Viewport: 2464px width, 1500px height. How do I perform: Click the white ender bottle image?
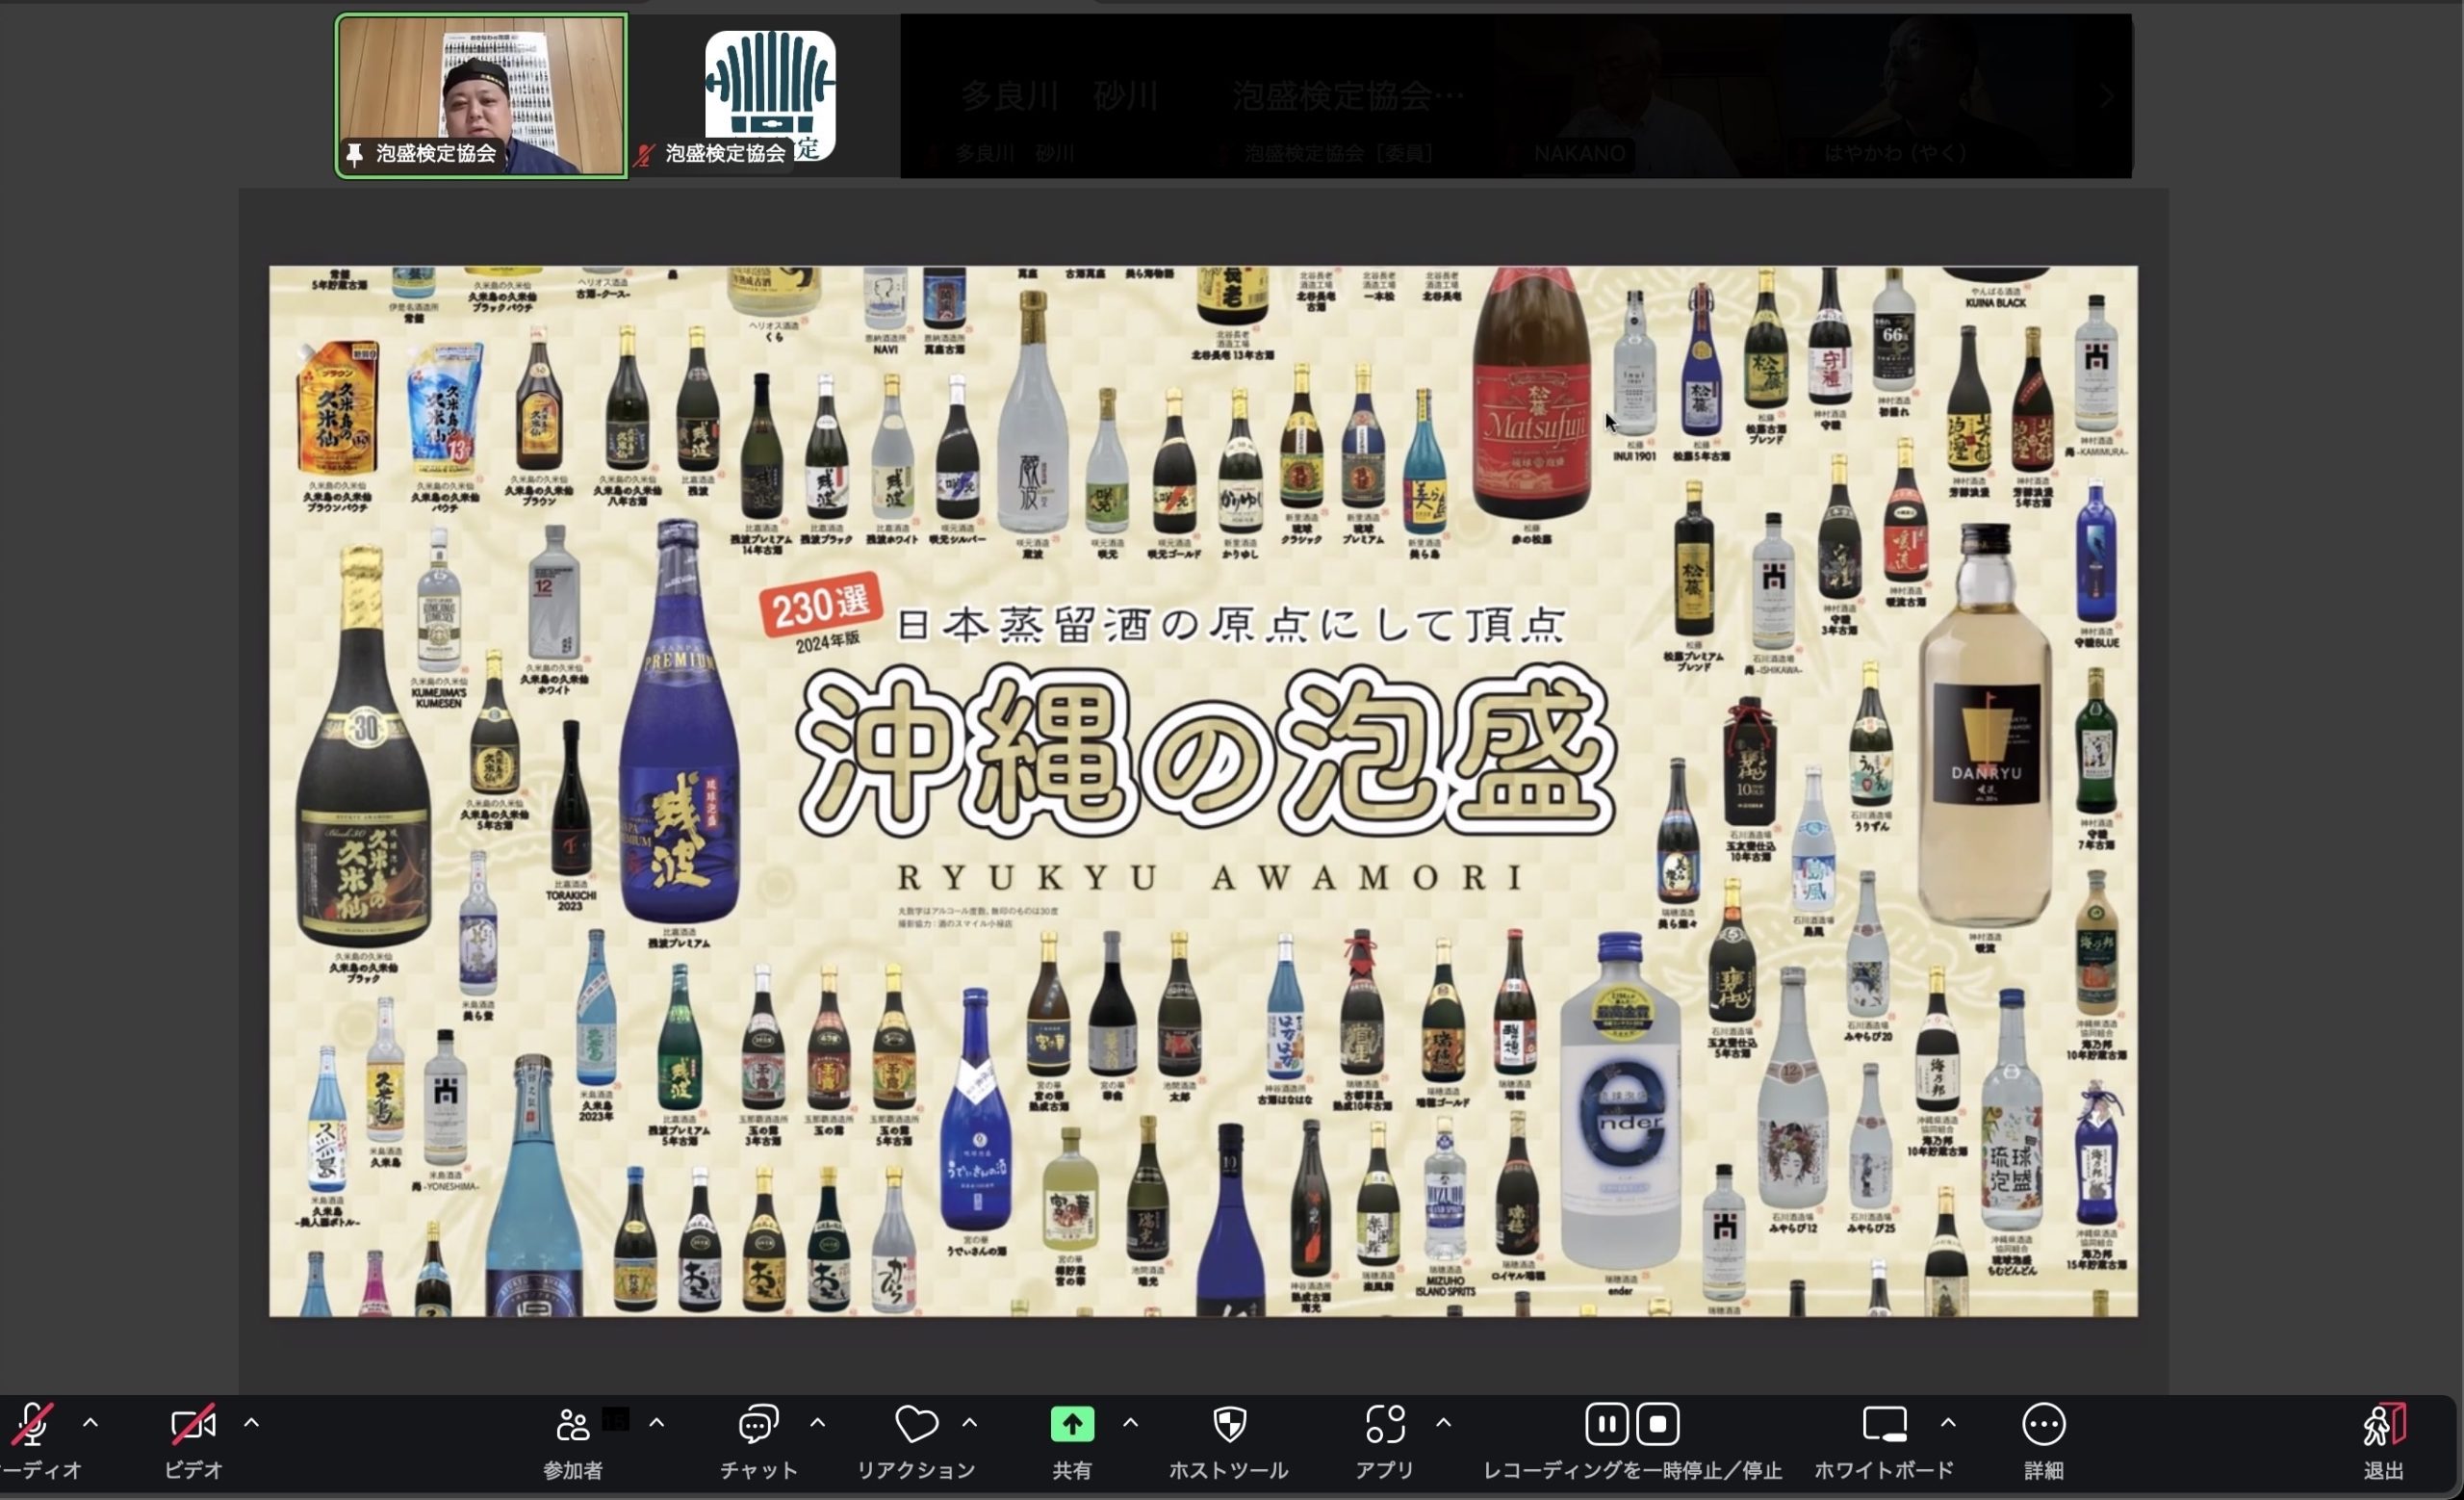pos(1620,1100)
